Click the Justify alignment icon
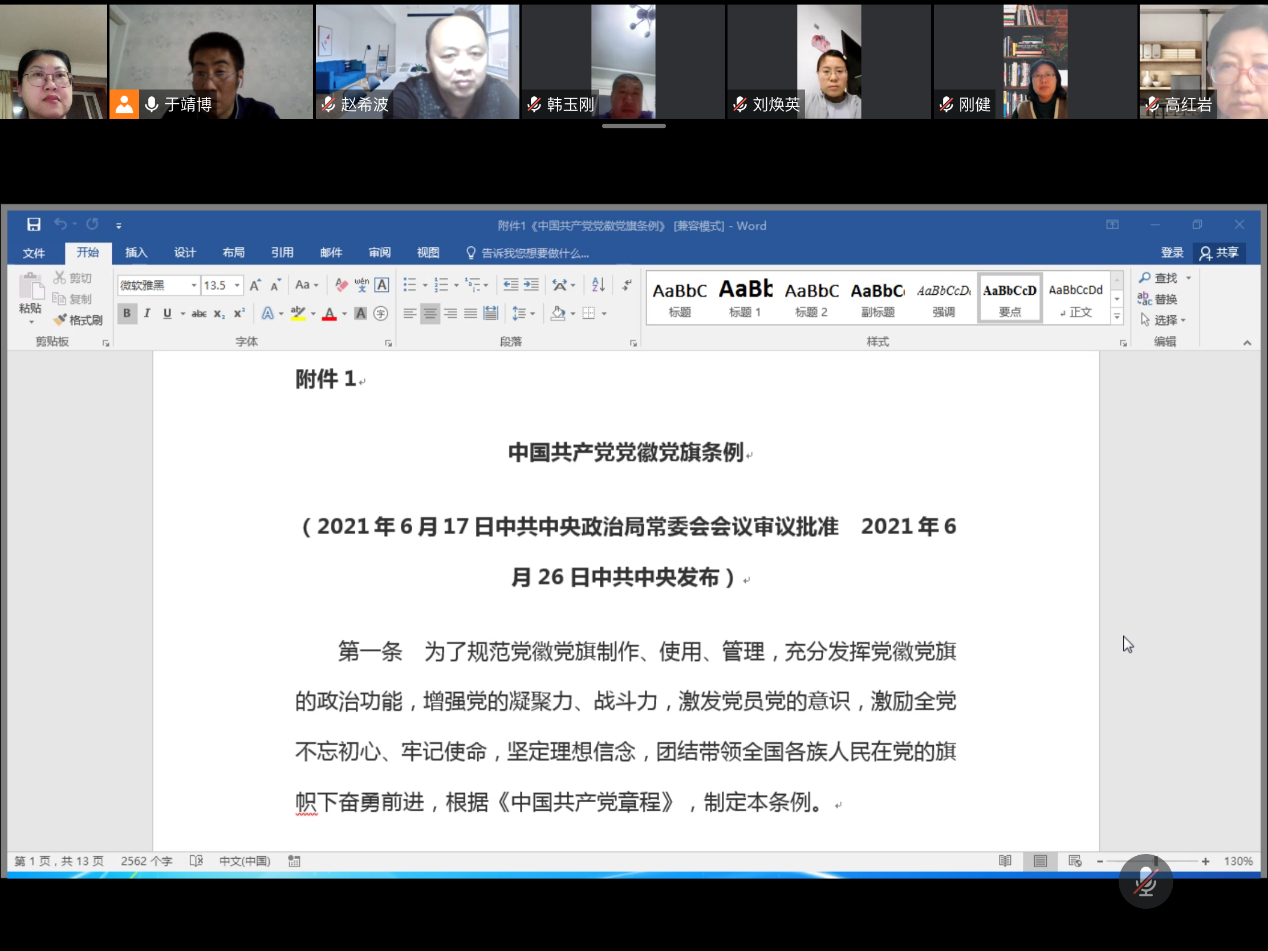Image resolution: width=1268 pixels, height=951 pixels. [470, 313]
